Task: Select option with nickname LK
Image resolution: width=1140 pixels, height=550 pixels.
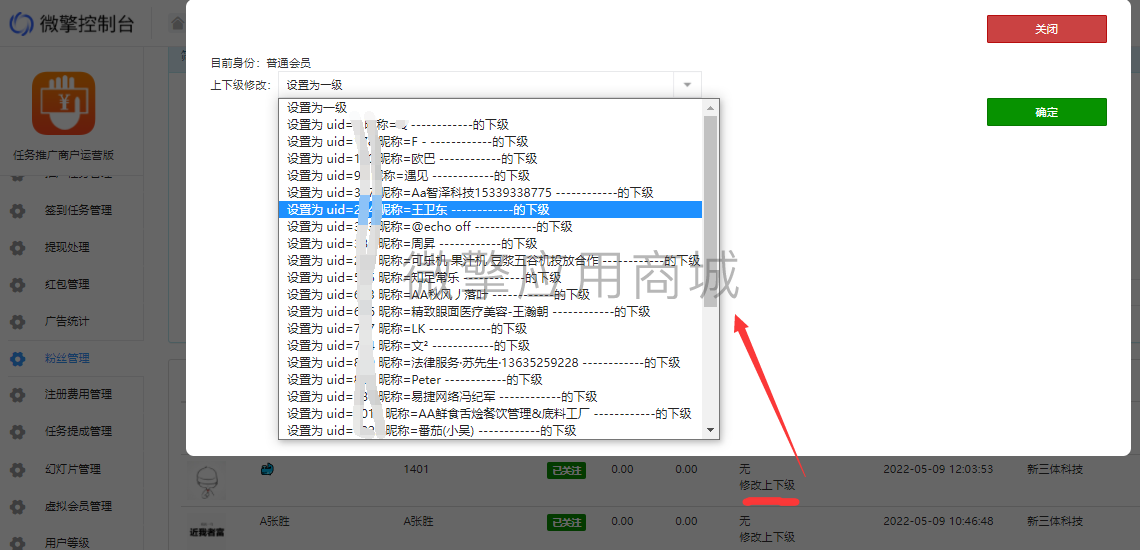Action: tap(491, 328)
